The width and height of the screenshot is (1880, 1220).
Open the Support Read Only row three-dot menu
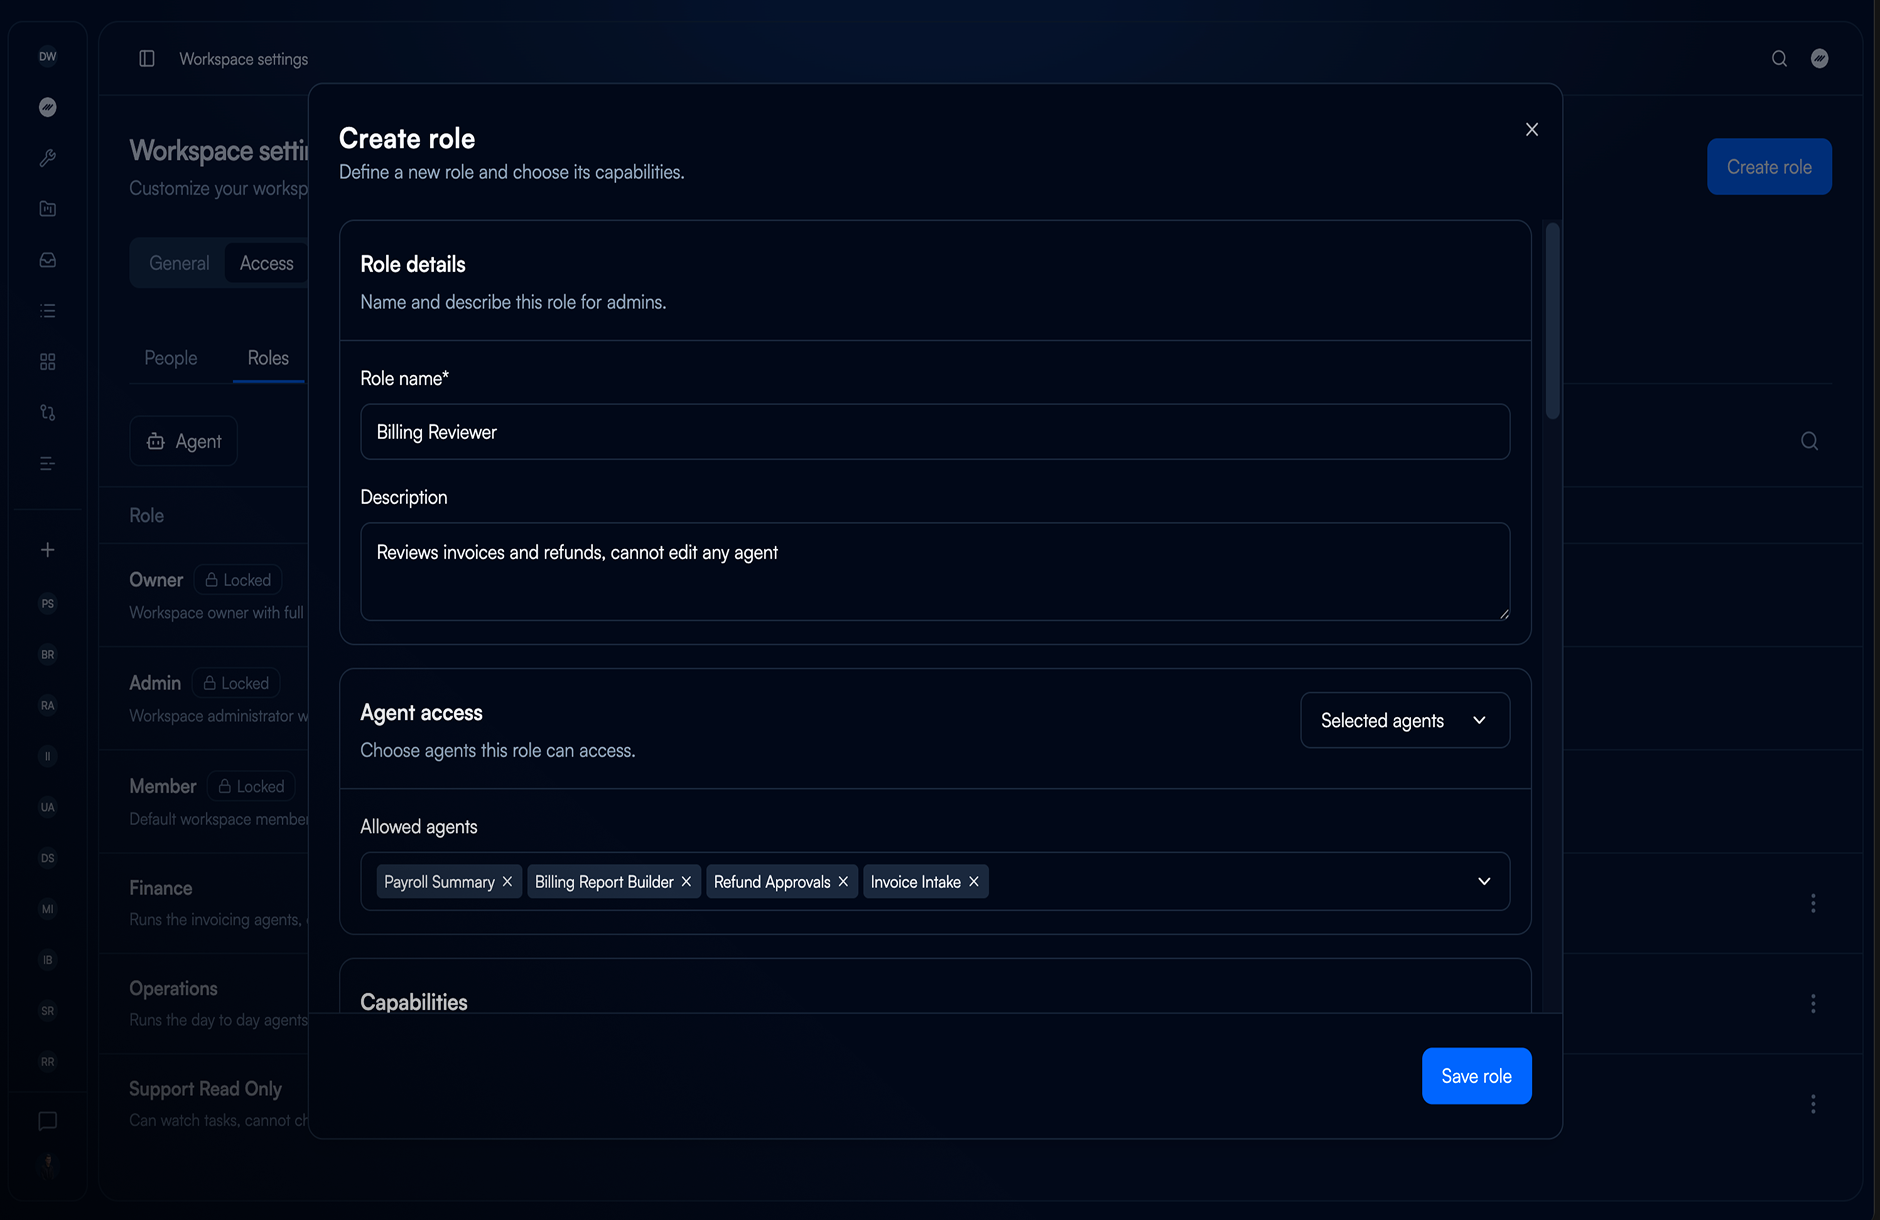coord(1813,1104)
